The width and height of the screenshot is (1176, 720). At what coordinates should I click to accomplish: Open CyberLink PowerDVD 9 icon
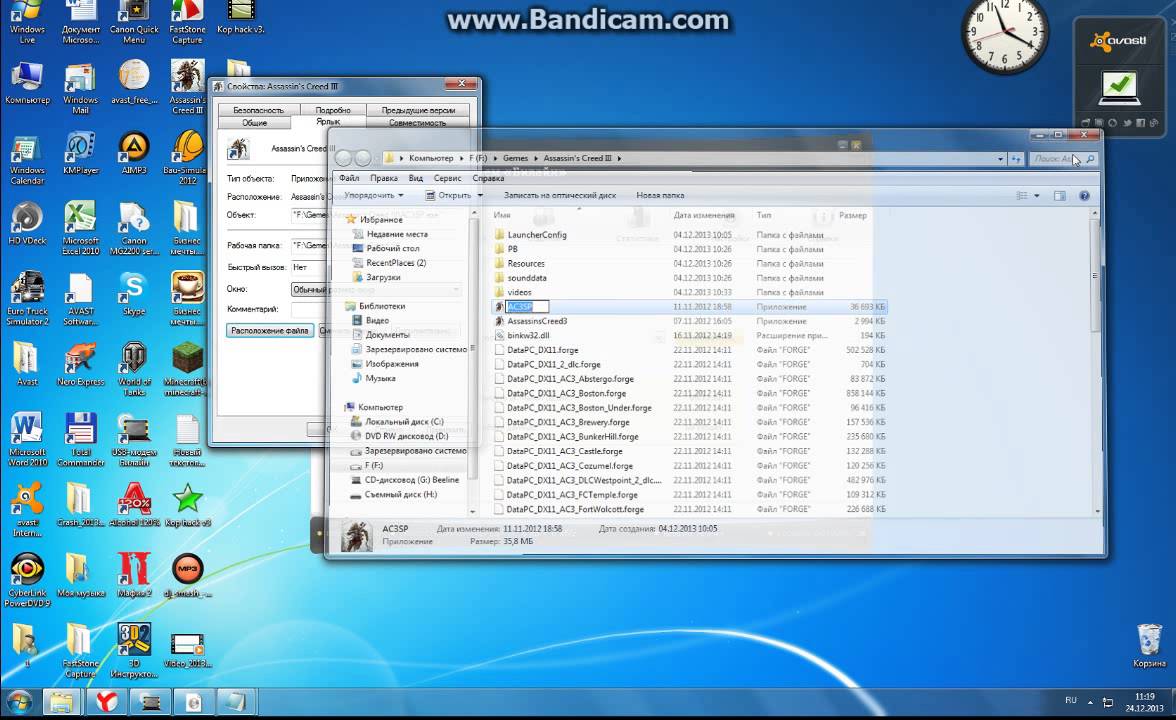[27, 580]
